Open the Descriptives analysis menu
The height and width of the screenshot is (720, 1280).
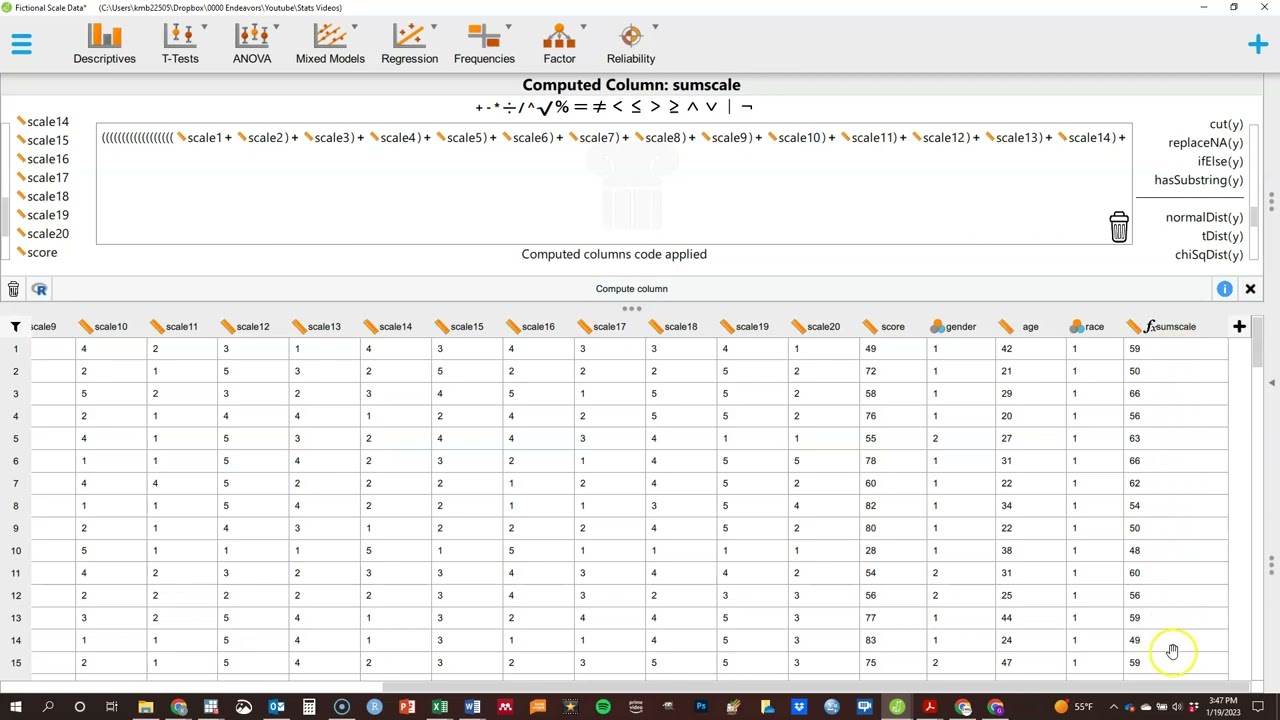click(104, 45)
